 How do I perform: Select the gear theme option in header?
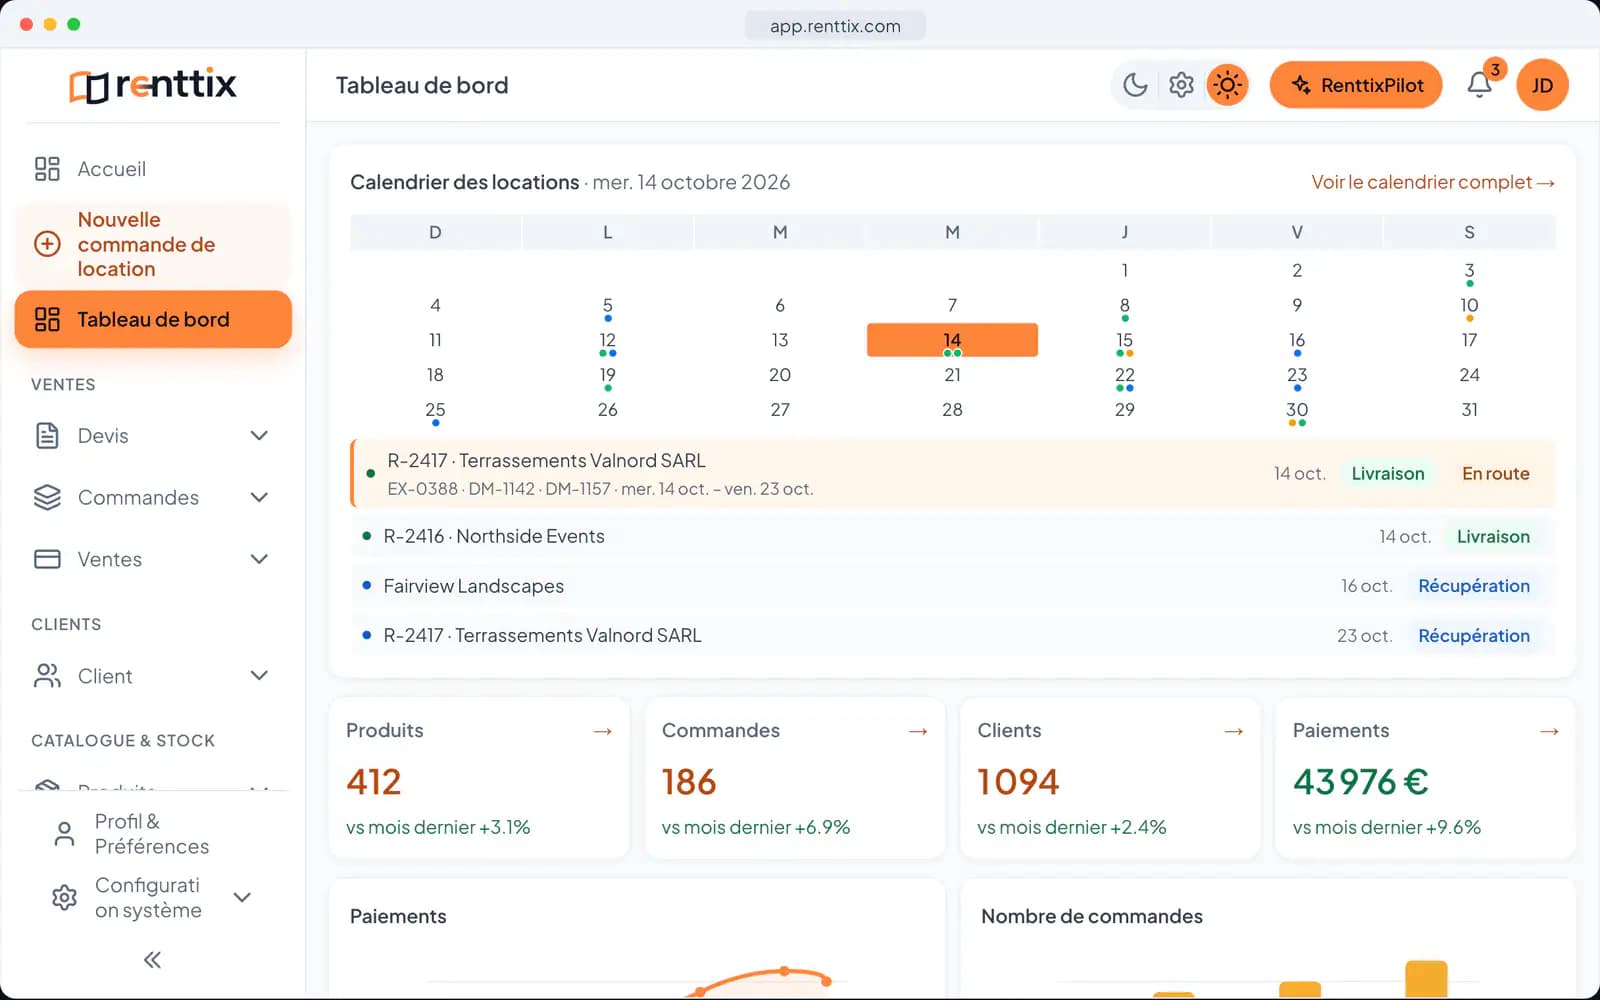[1181, 85]
